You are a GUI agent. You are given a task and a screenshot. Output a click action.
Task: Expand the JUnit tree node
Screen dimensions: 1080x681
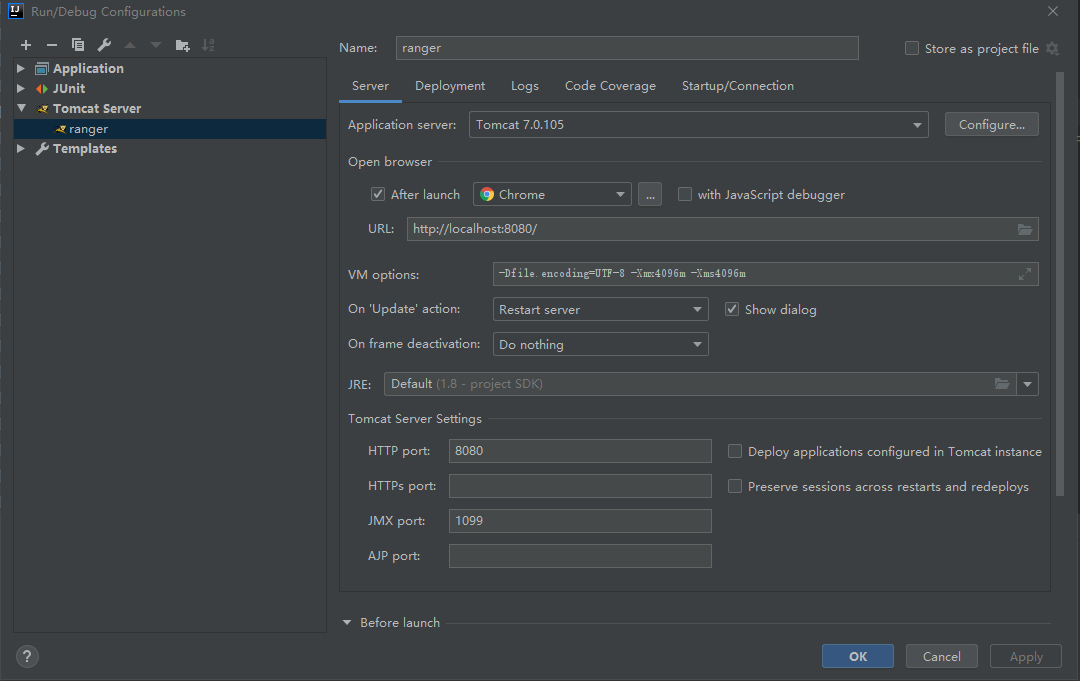(21, 88)
